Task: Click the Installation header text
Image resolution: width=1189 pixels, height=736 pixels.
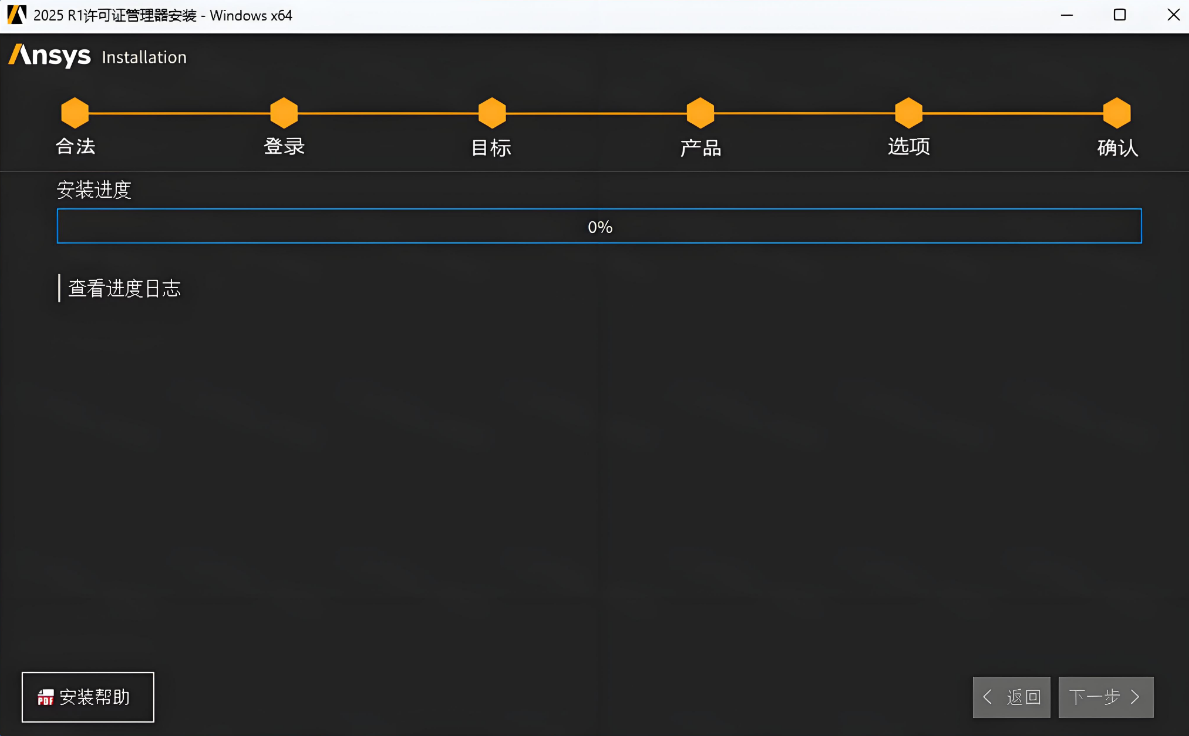Action: click(144, 58)
